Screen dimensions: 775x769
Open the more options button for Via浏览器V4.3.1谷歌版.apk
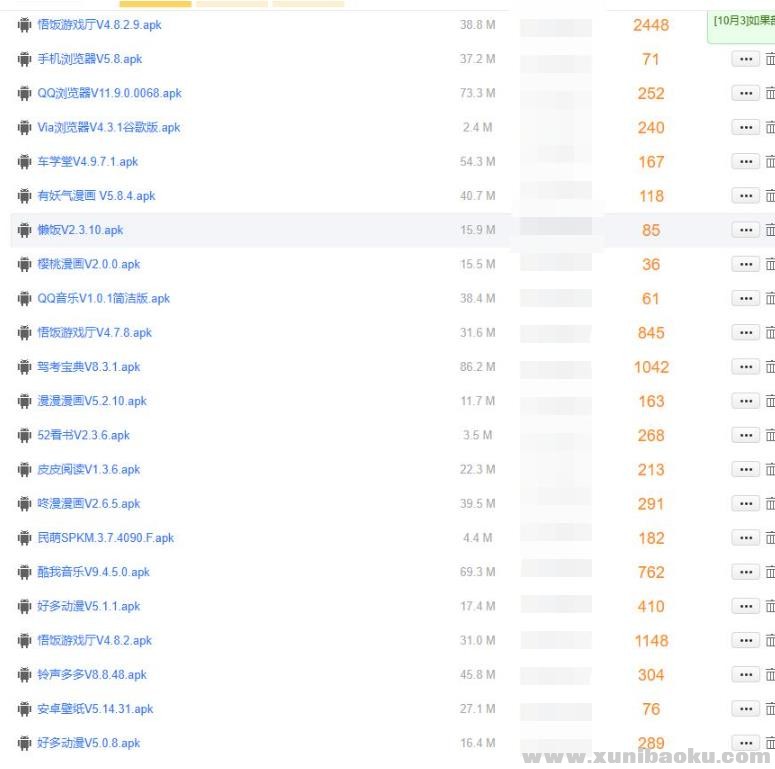click(745, 128)
